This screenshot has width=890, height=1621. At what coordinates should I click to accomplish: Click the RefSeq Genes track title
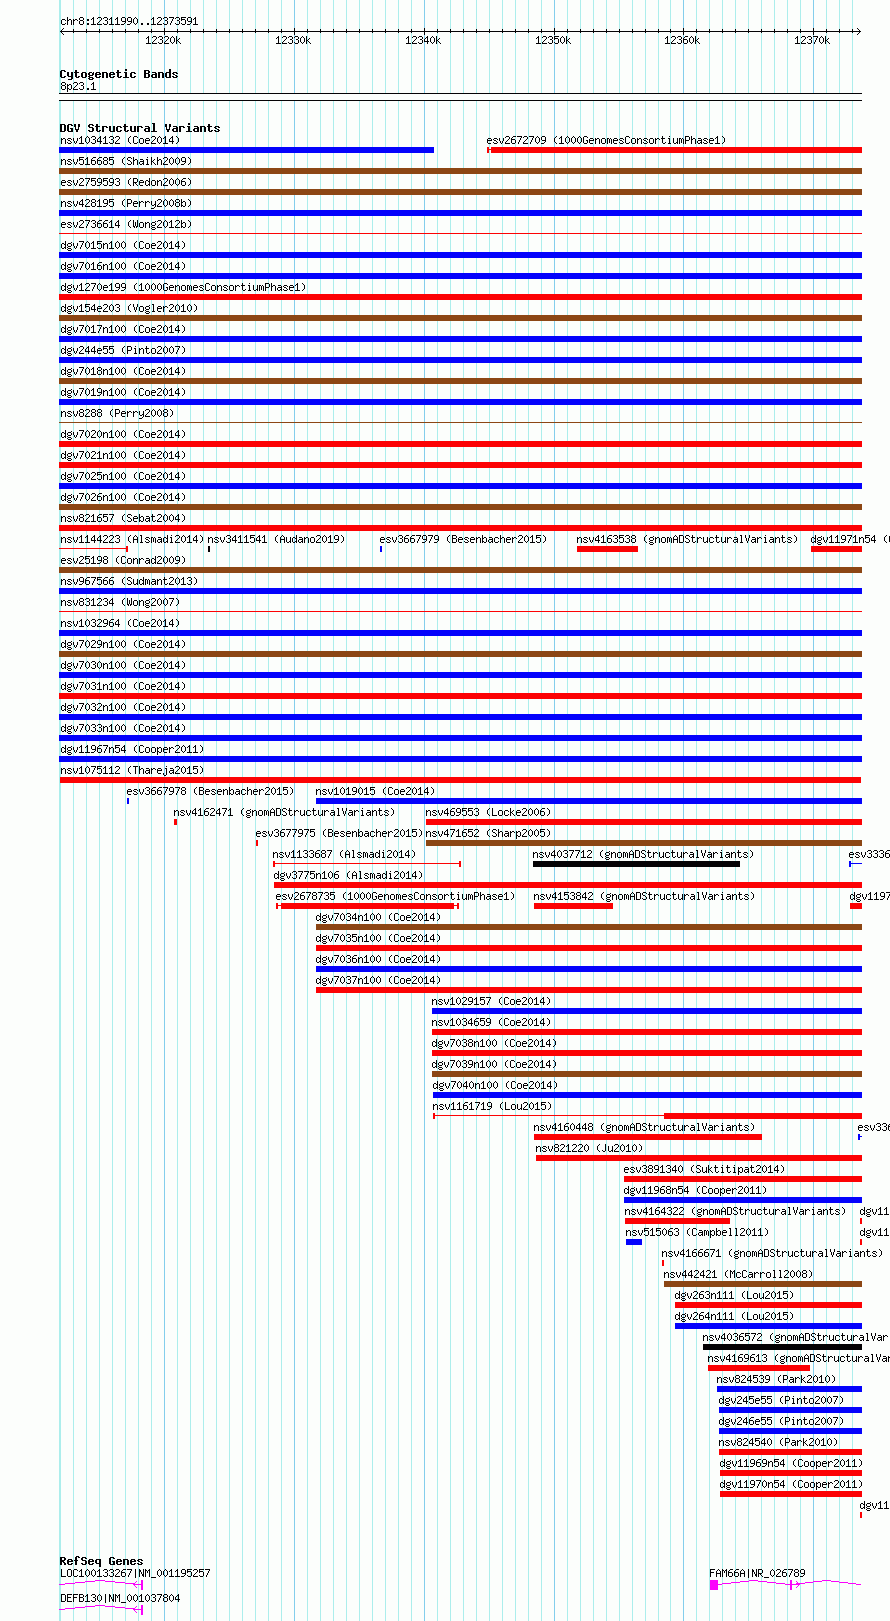point(101,1561)
